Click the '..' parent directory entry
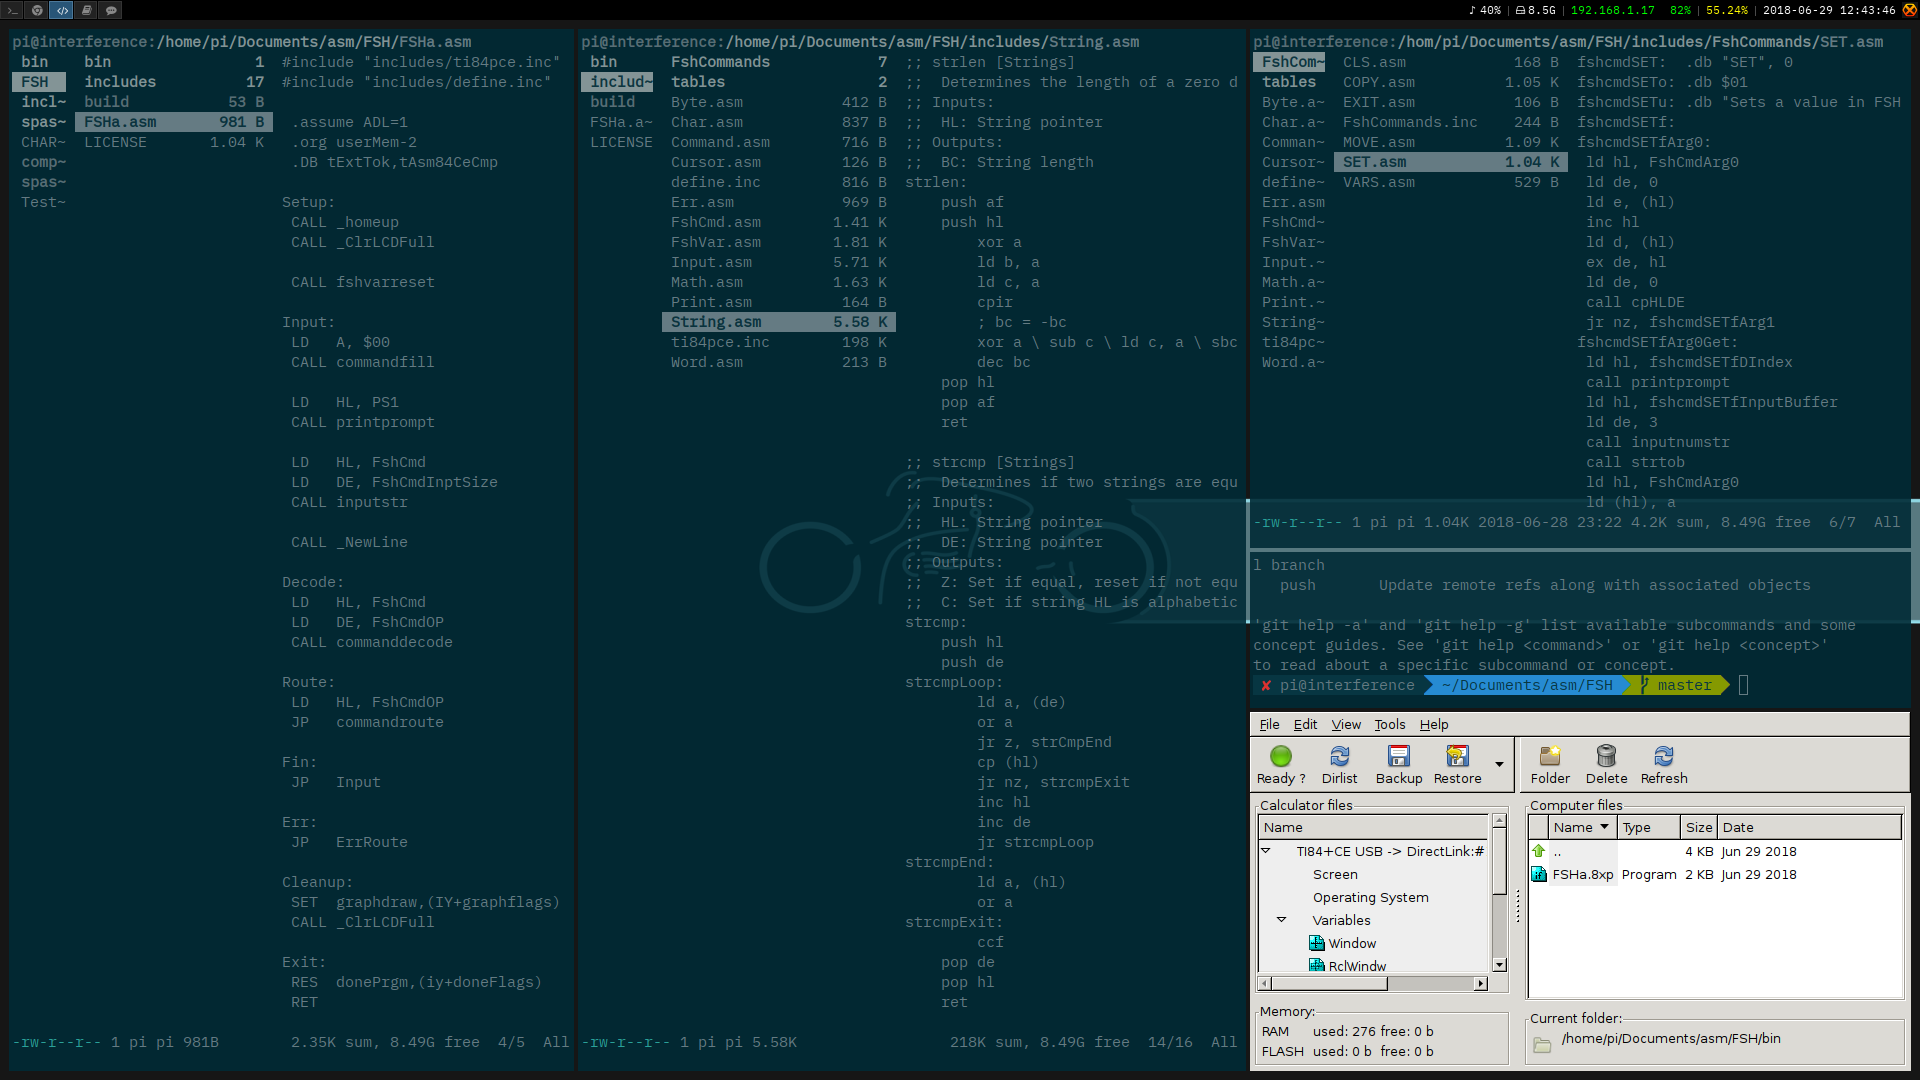Viewport: 1920px width, 1080px height. (1557, 852)
